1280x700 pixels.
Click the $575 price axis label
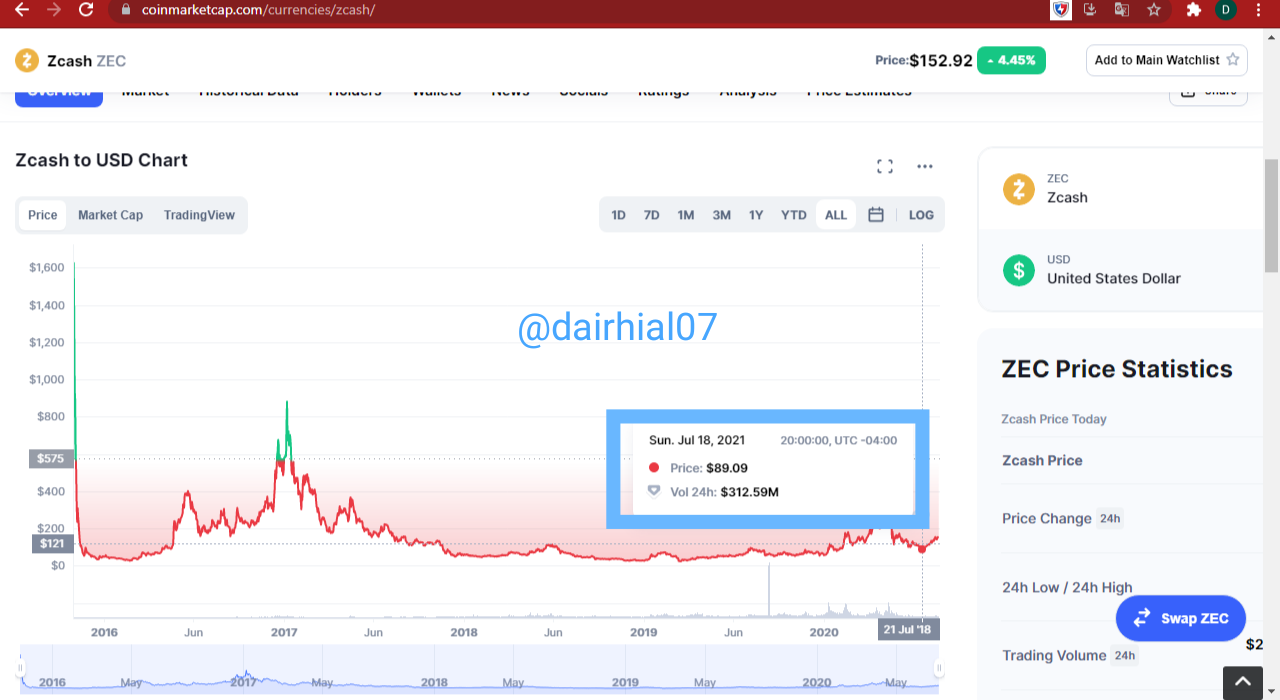point(50,459)
